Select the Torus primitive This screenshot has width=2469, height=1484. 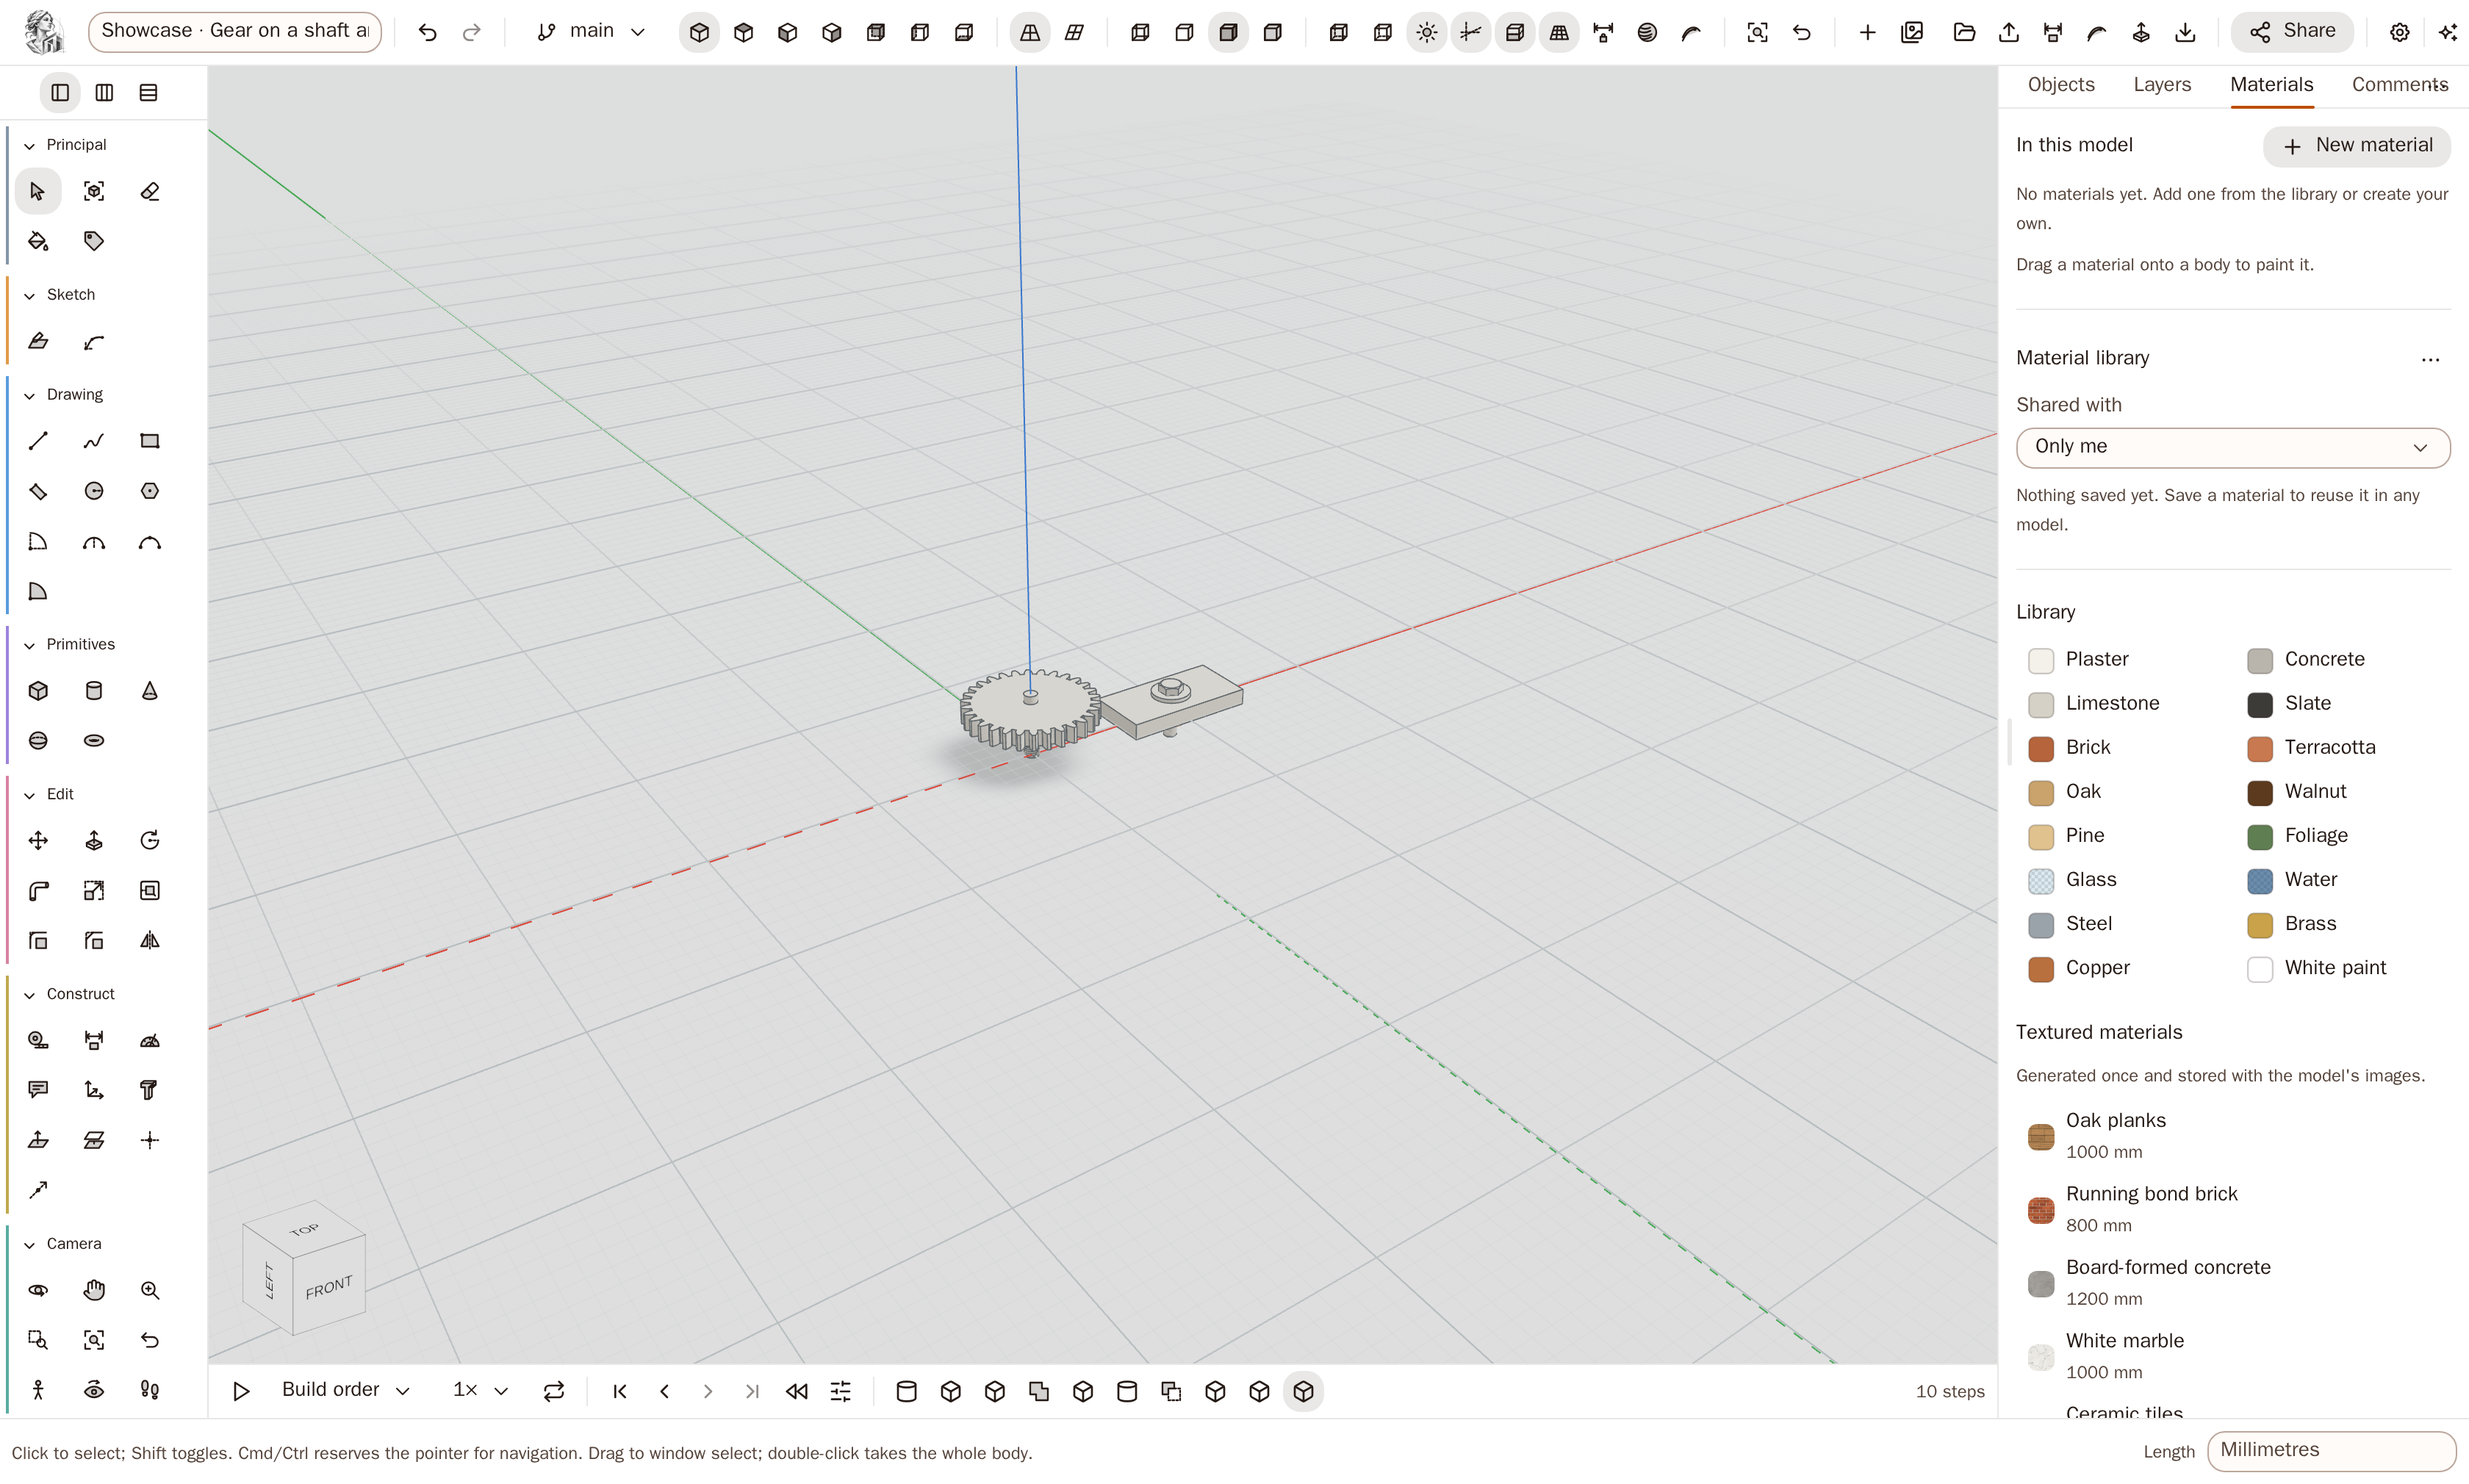(x=94, y=741)
